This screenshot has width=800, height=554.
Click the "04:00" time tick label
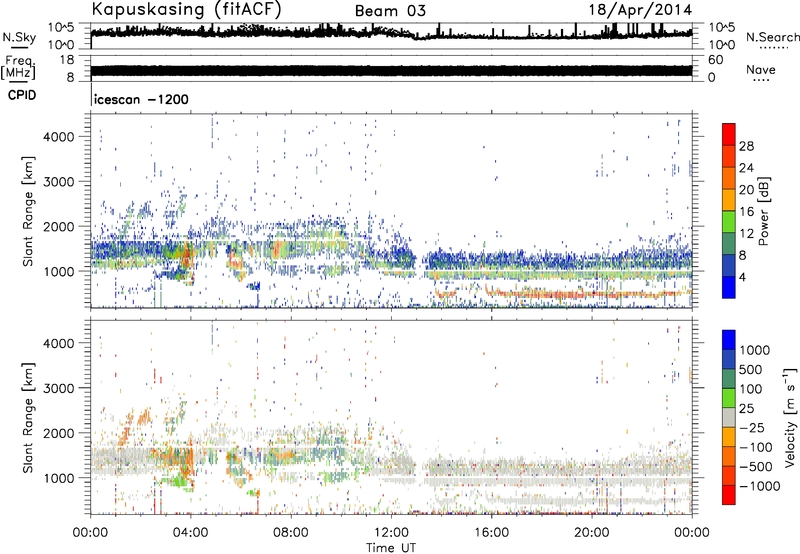coord(191,533)
